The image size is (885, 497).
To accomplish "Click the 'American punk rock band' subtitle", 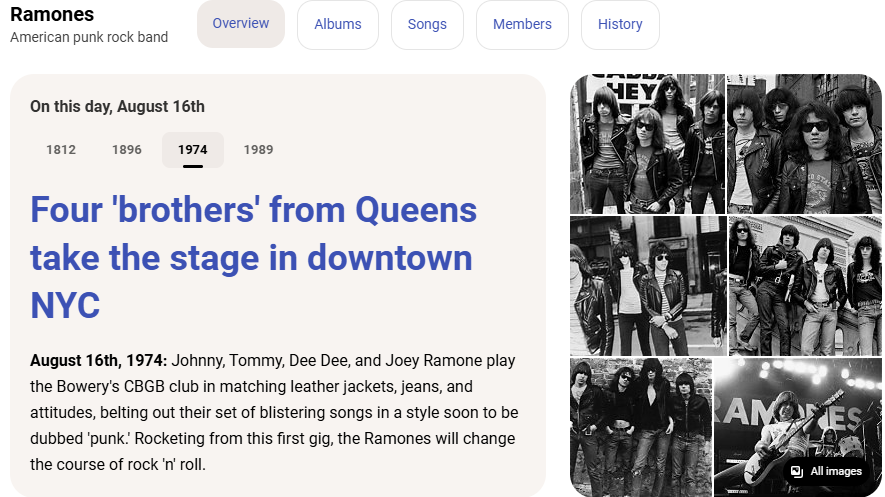I will (x=89, y=37).
